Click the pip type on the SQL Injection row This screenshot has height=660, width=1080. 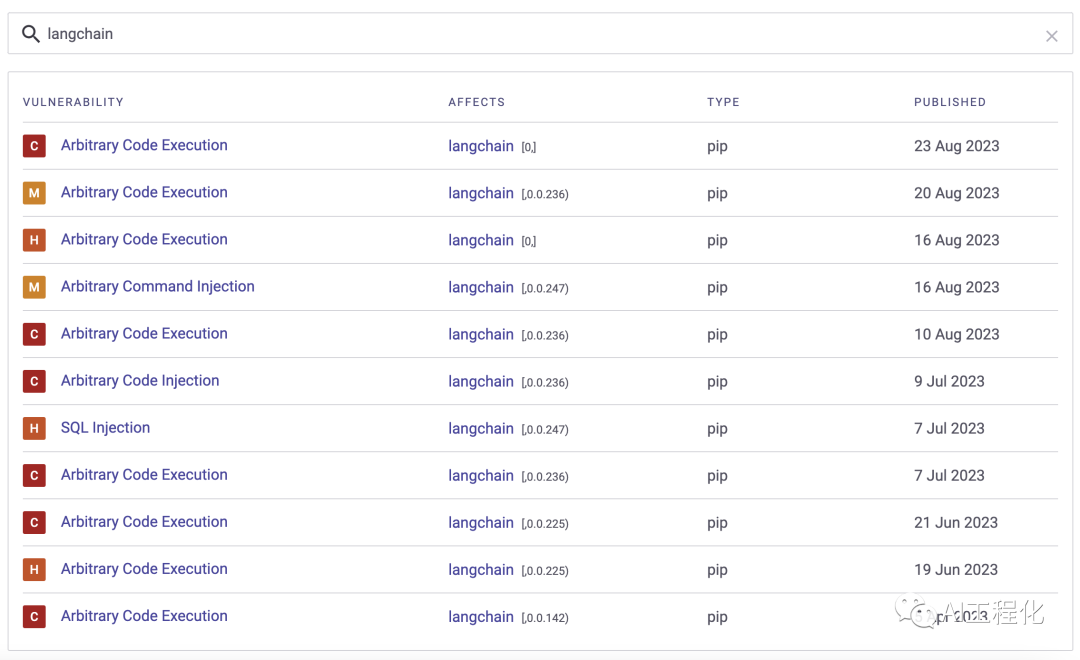click(717, 429)
